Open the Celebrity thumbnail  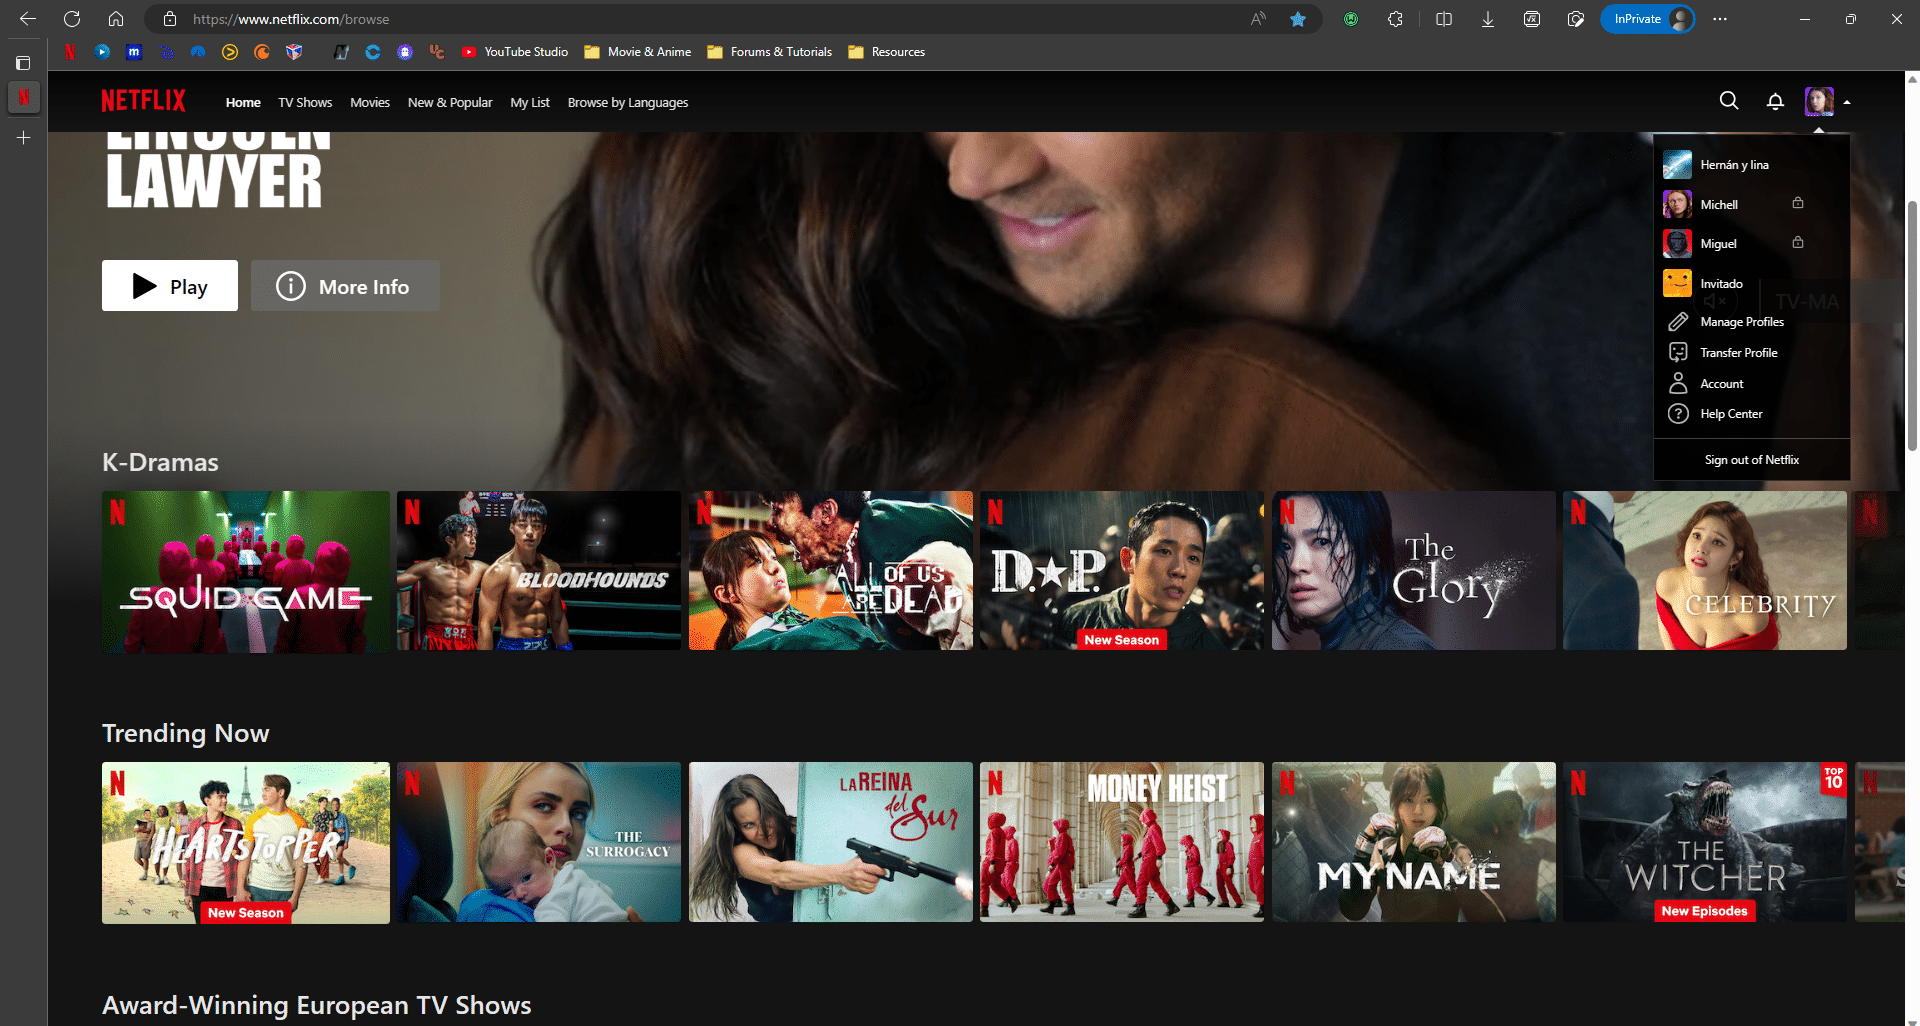(x=1705, y=571)
